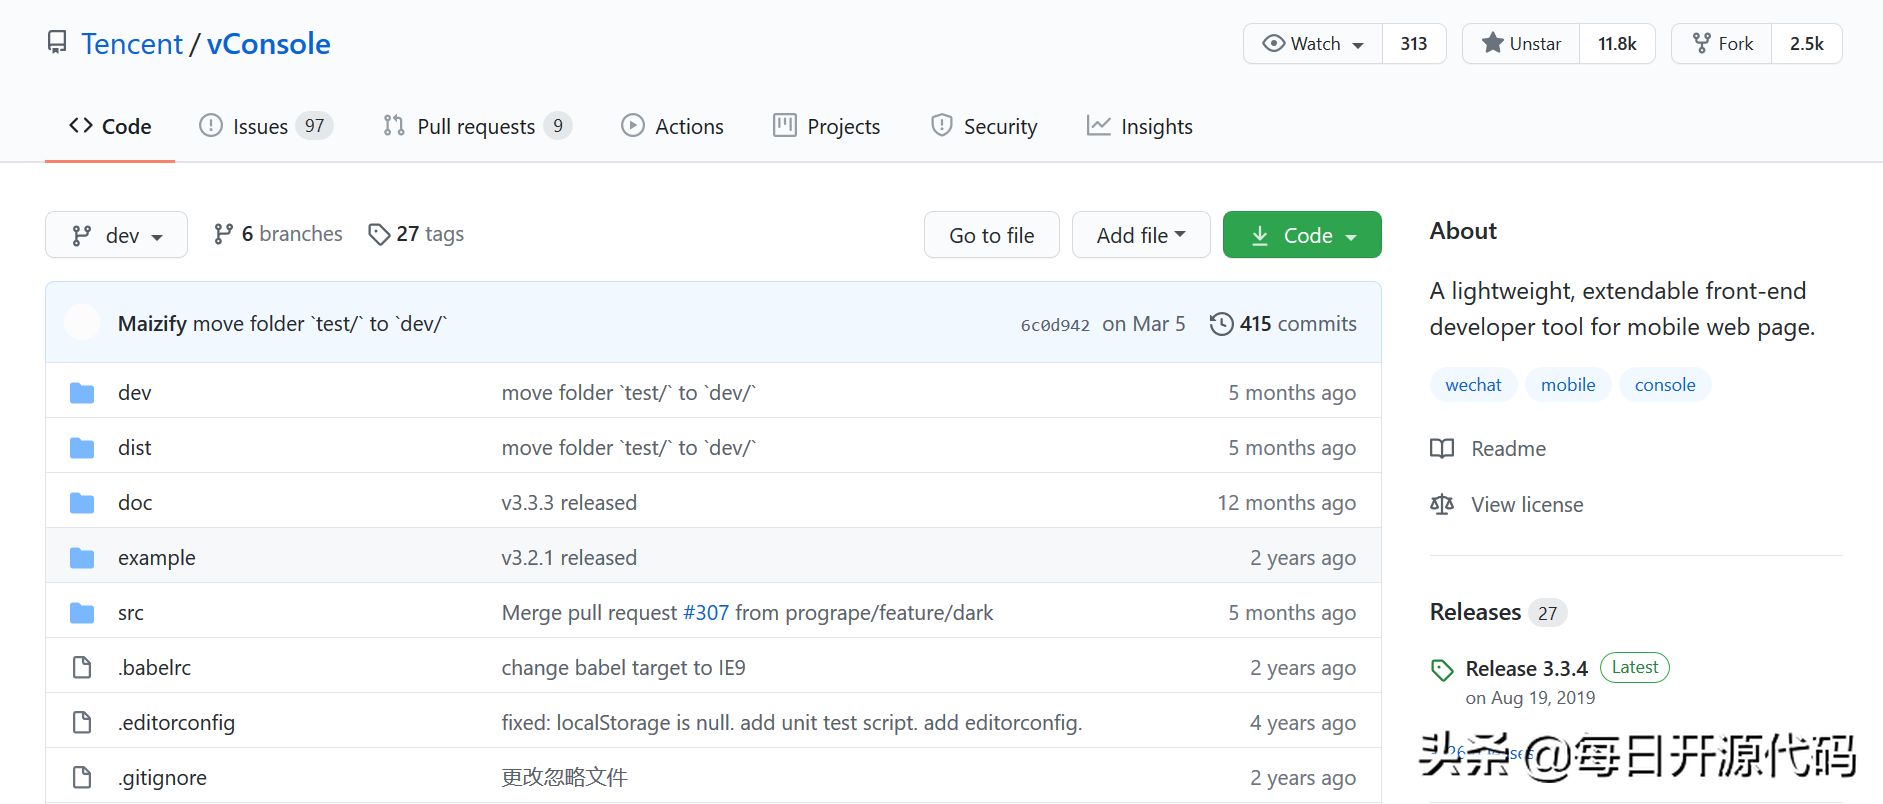Click the wechat topic tag
This screenshot has width=1883, height=804.
point(1473,385)
